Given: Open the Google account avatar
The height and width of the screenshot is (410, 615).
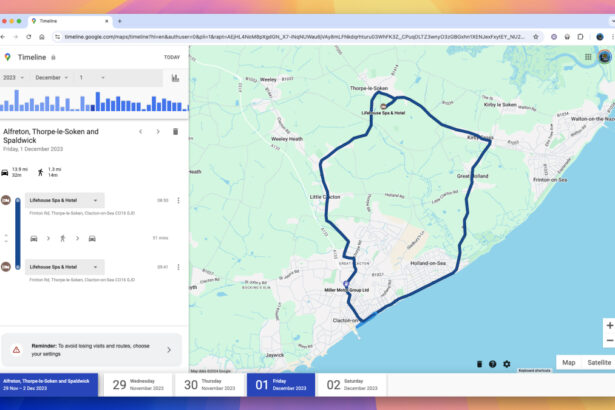Looking at the screenshot, I should pyautogui.click(x=604, y=57).
